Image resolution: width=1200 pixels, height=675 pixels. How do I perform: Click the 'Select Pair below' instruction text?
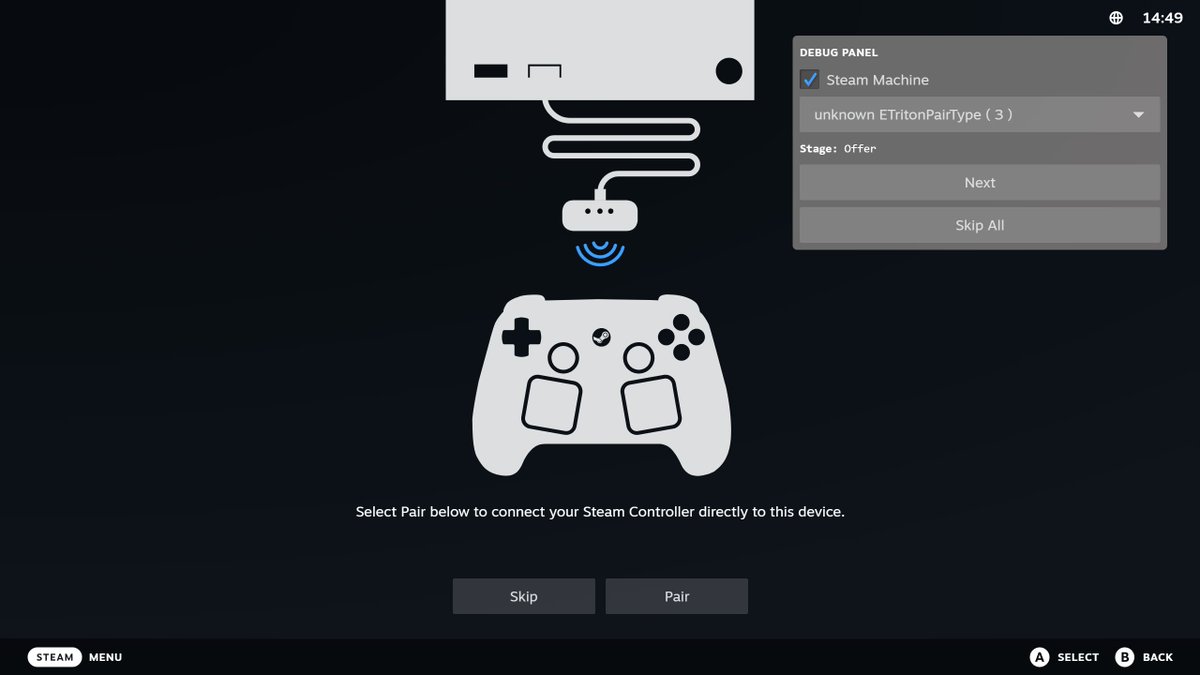(x=600, y=511)
